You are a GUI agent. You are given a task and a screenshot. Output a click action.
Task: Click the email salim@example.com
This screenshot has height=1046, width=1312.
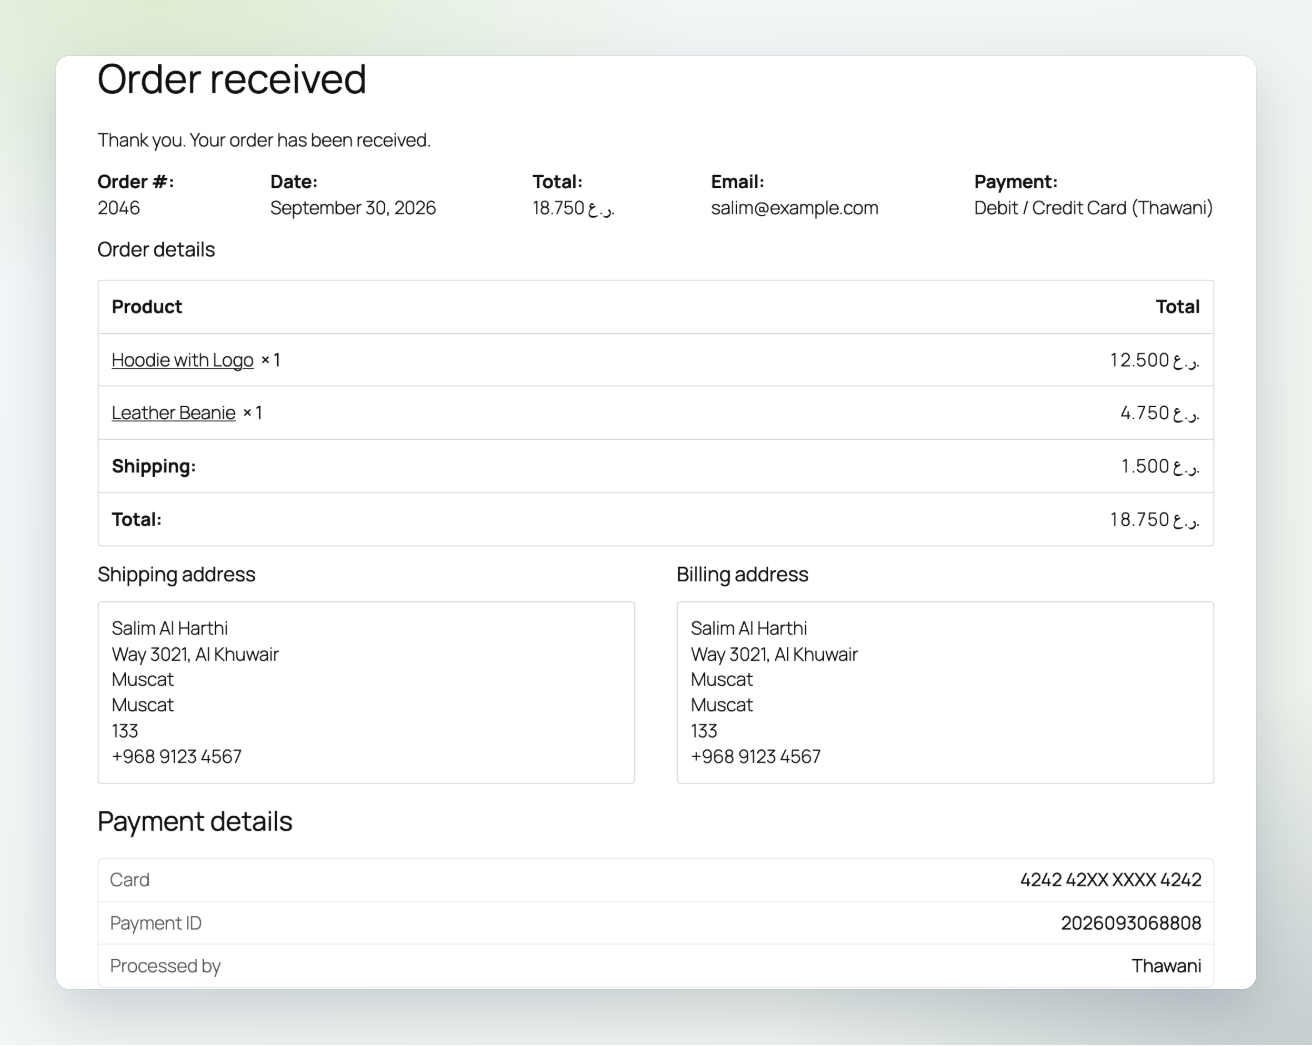tap(794, 208)
